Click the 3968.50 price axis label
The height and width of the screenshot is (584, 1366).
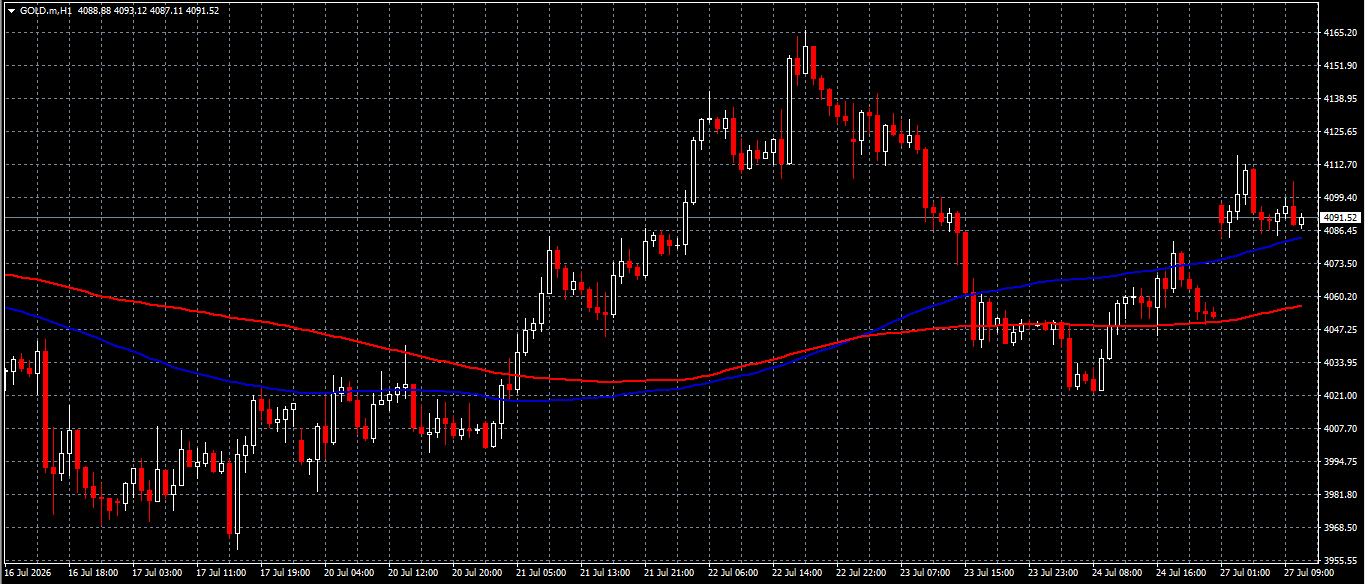coord(1338,528)
